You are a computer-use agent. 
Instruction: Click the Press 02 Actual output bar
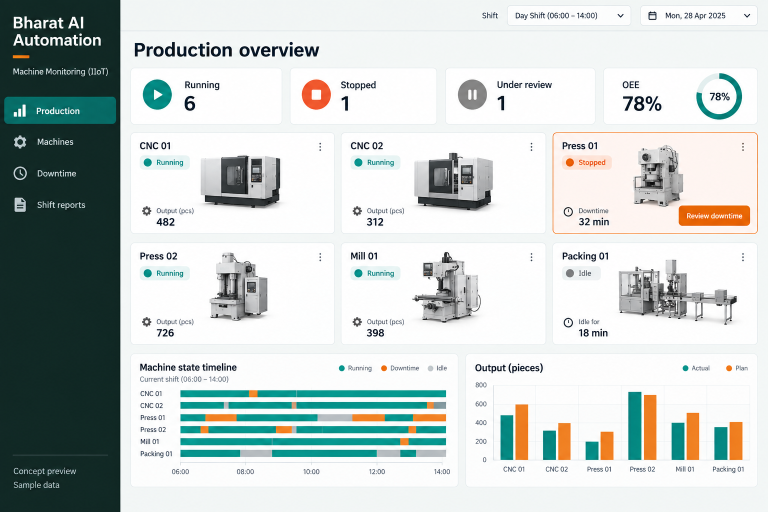[634, 426]
